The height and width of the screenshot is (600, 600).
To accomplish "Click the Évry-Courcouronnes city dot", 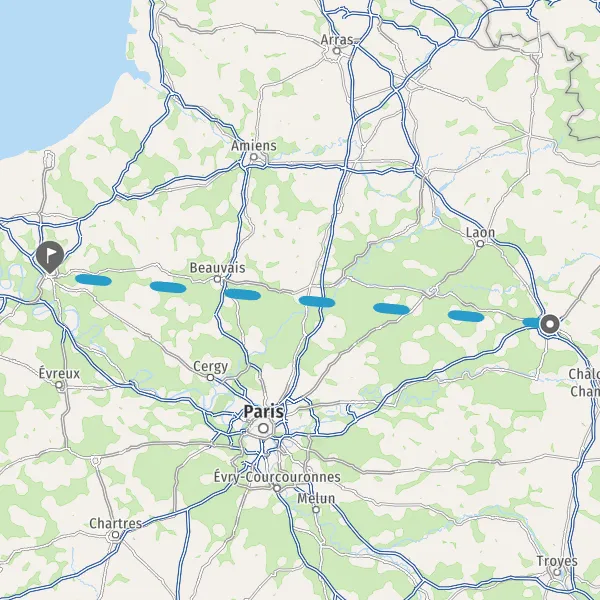I will point(277,489).
